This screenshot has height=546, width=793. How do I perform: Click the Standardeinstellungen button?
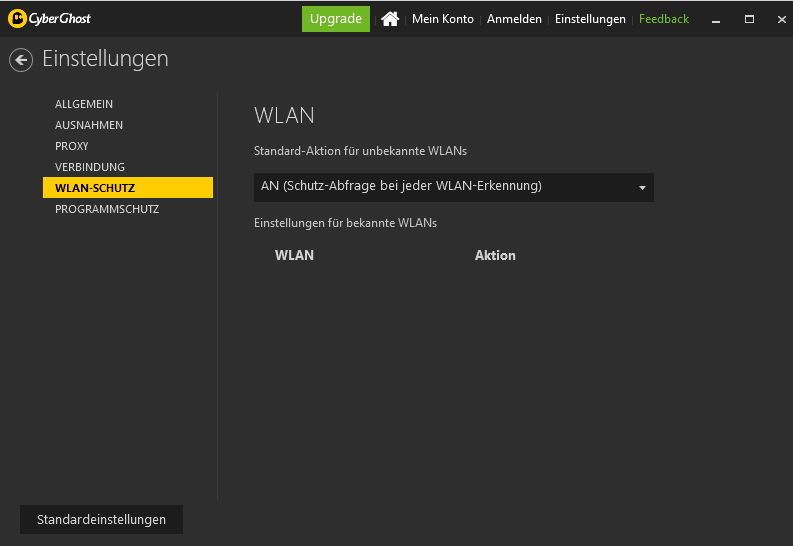click(101, 519)
